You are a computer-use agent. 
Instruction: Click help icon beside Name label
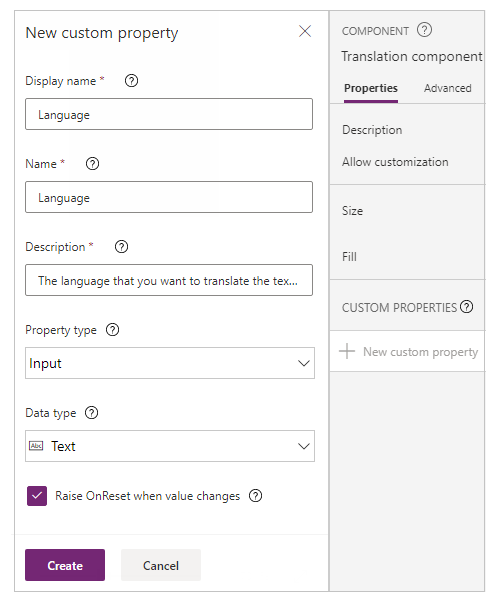tap(92, 164)
